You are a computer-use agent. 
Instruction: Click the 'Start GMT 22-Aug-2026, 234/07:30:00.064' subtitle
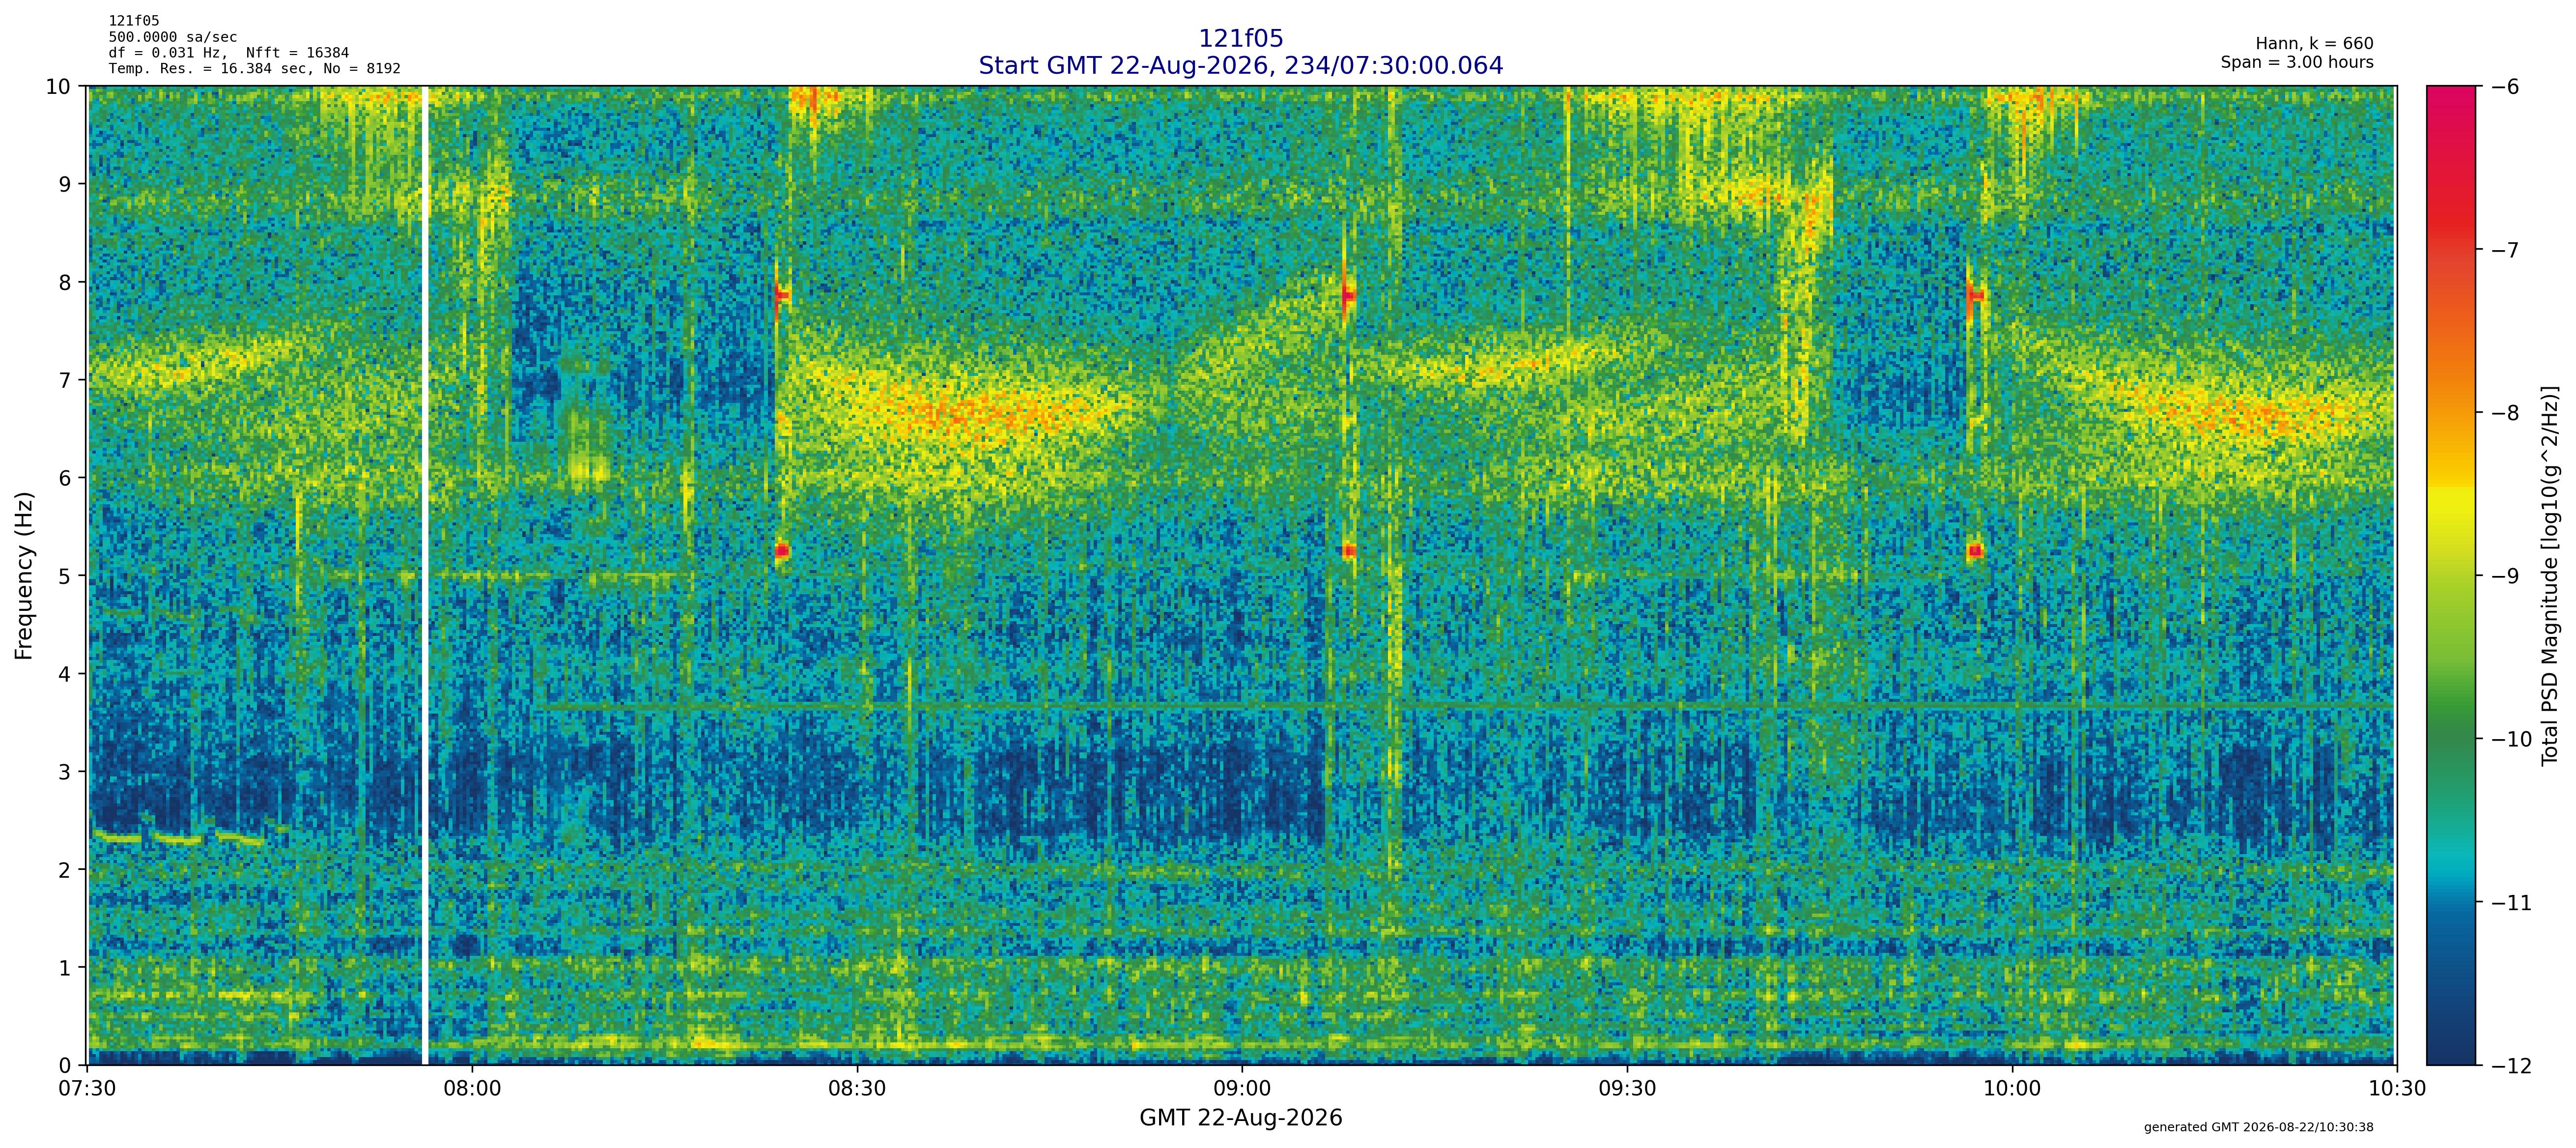[x=1240, y=66]
